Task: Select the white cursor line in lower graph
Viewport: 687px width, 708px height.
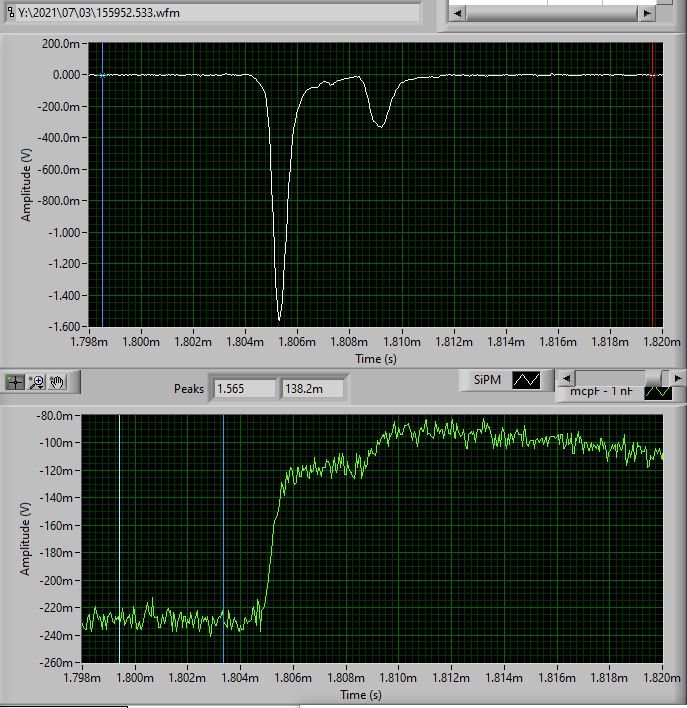Action: pos(119,539)
